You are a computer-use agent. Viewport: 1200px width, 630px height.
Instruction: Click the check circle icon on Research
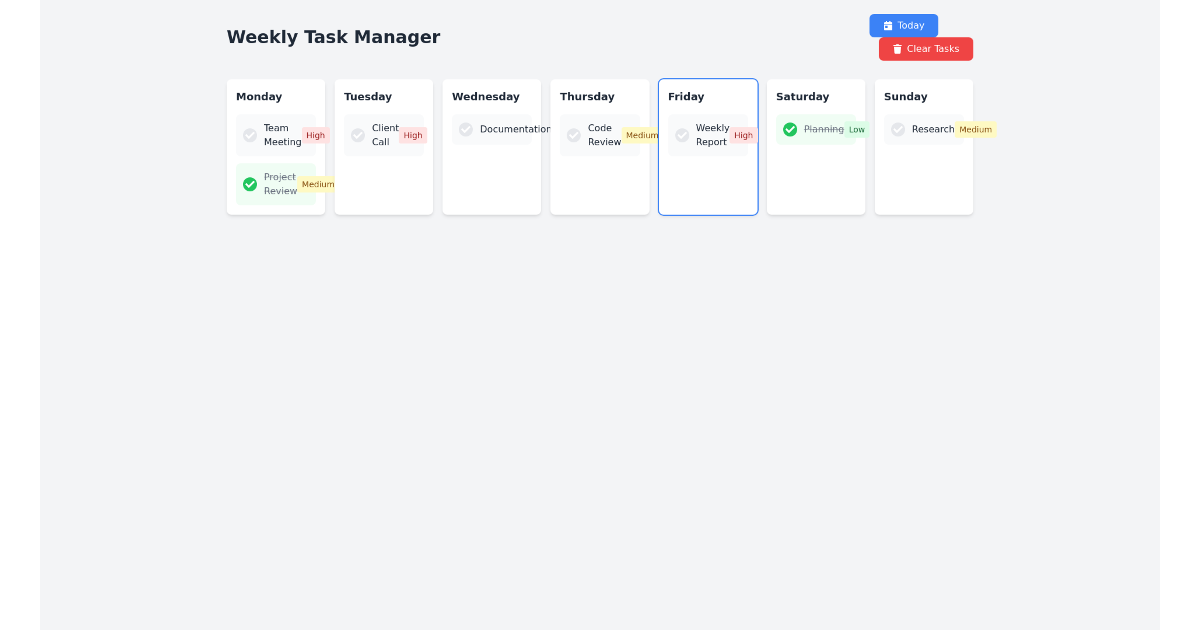pyautogui.click(x=897, y=128)
